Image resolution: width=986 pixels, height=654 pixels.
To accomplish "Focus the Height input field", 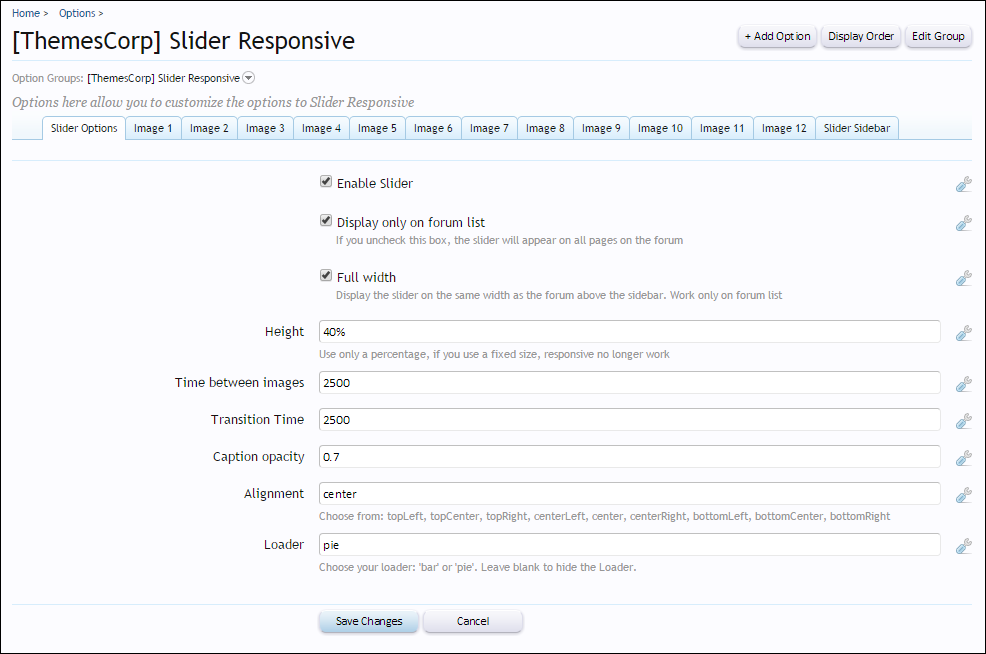I will (629, 331).
